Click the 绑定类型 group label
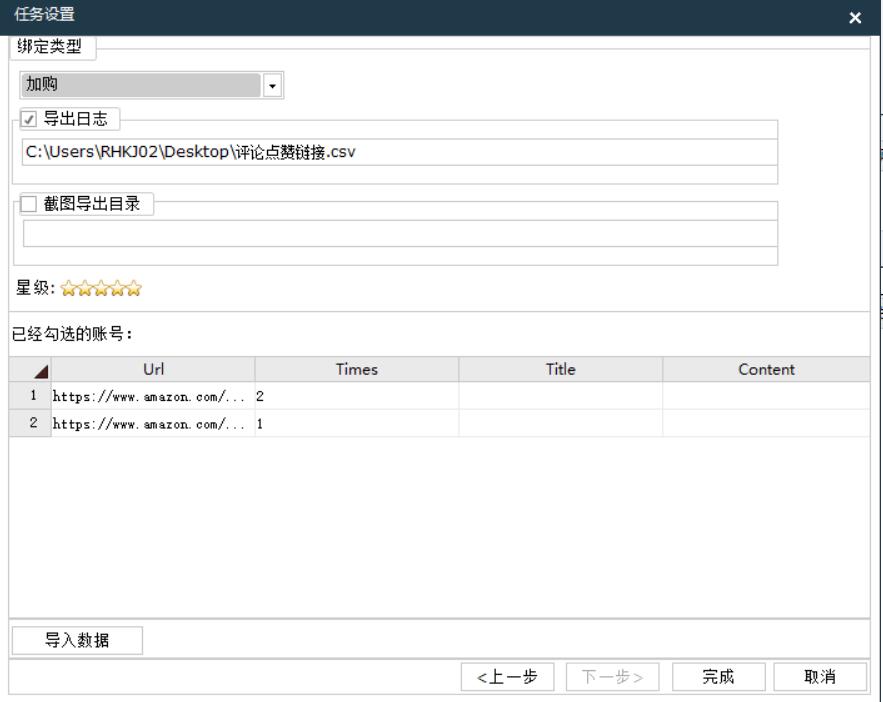 [50, 46]
